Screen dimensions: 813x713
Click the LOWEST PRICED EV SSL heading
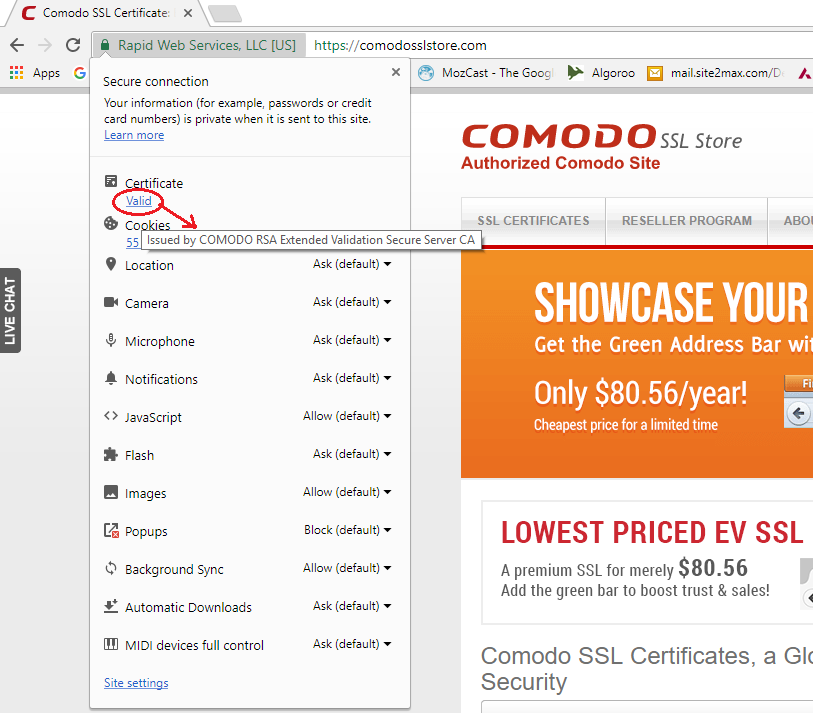[652, 533]
